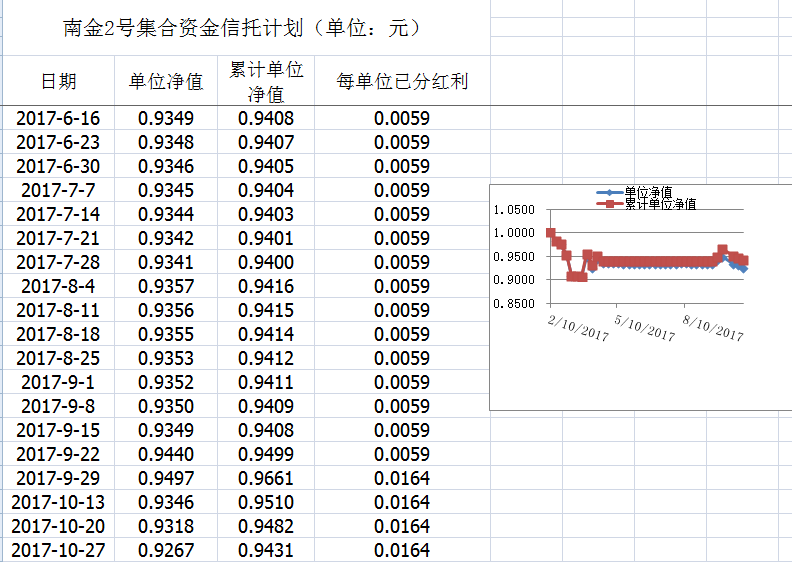
Task: Select the 累计单位净值 column header cell
Action: coord(266,82)
